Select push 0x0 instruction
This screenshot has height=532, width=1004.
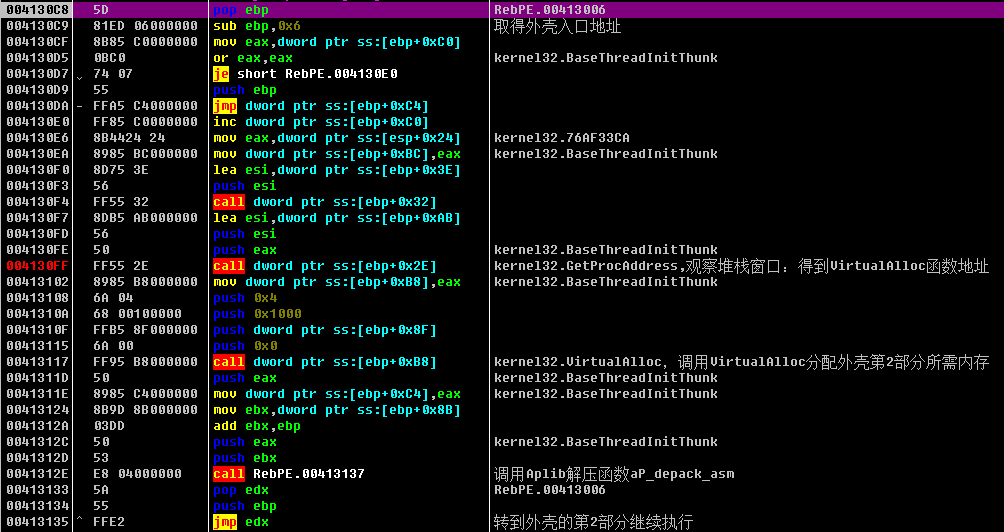point(245,346)
